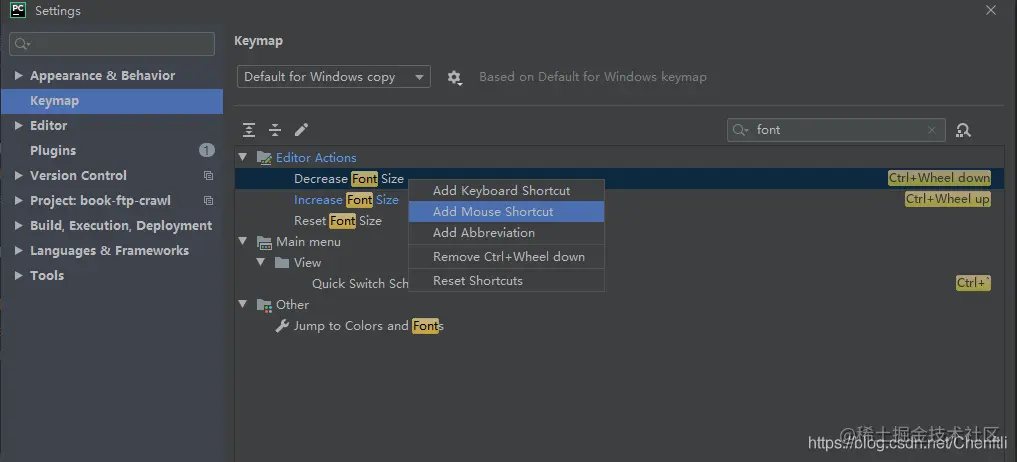Click the keymap filter field containing font
1017x462 pixels.
(836, 130)
